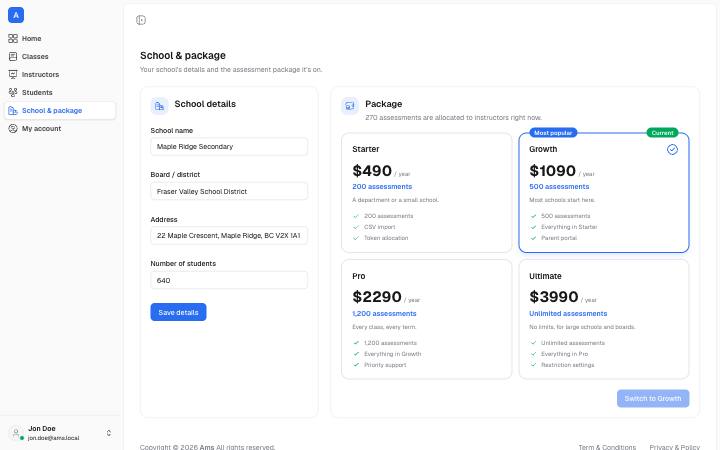
Task: Open the Instructors menu item
Action: tap(60, 74)
